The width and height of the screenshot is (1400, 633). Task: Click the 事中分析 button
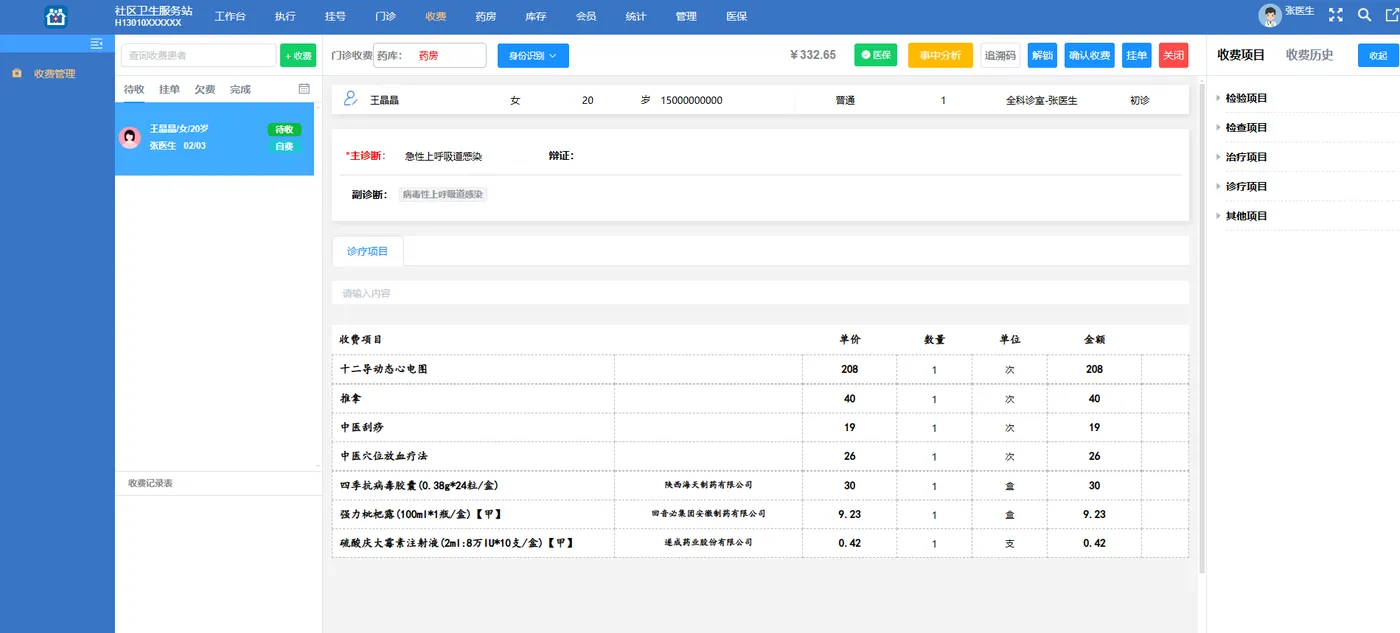coord(940,55)
